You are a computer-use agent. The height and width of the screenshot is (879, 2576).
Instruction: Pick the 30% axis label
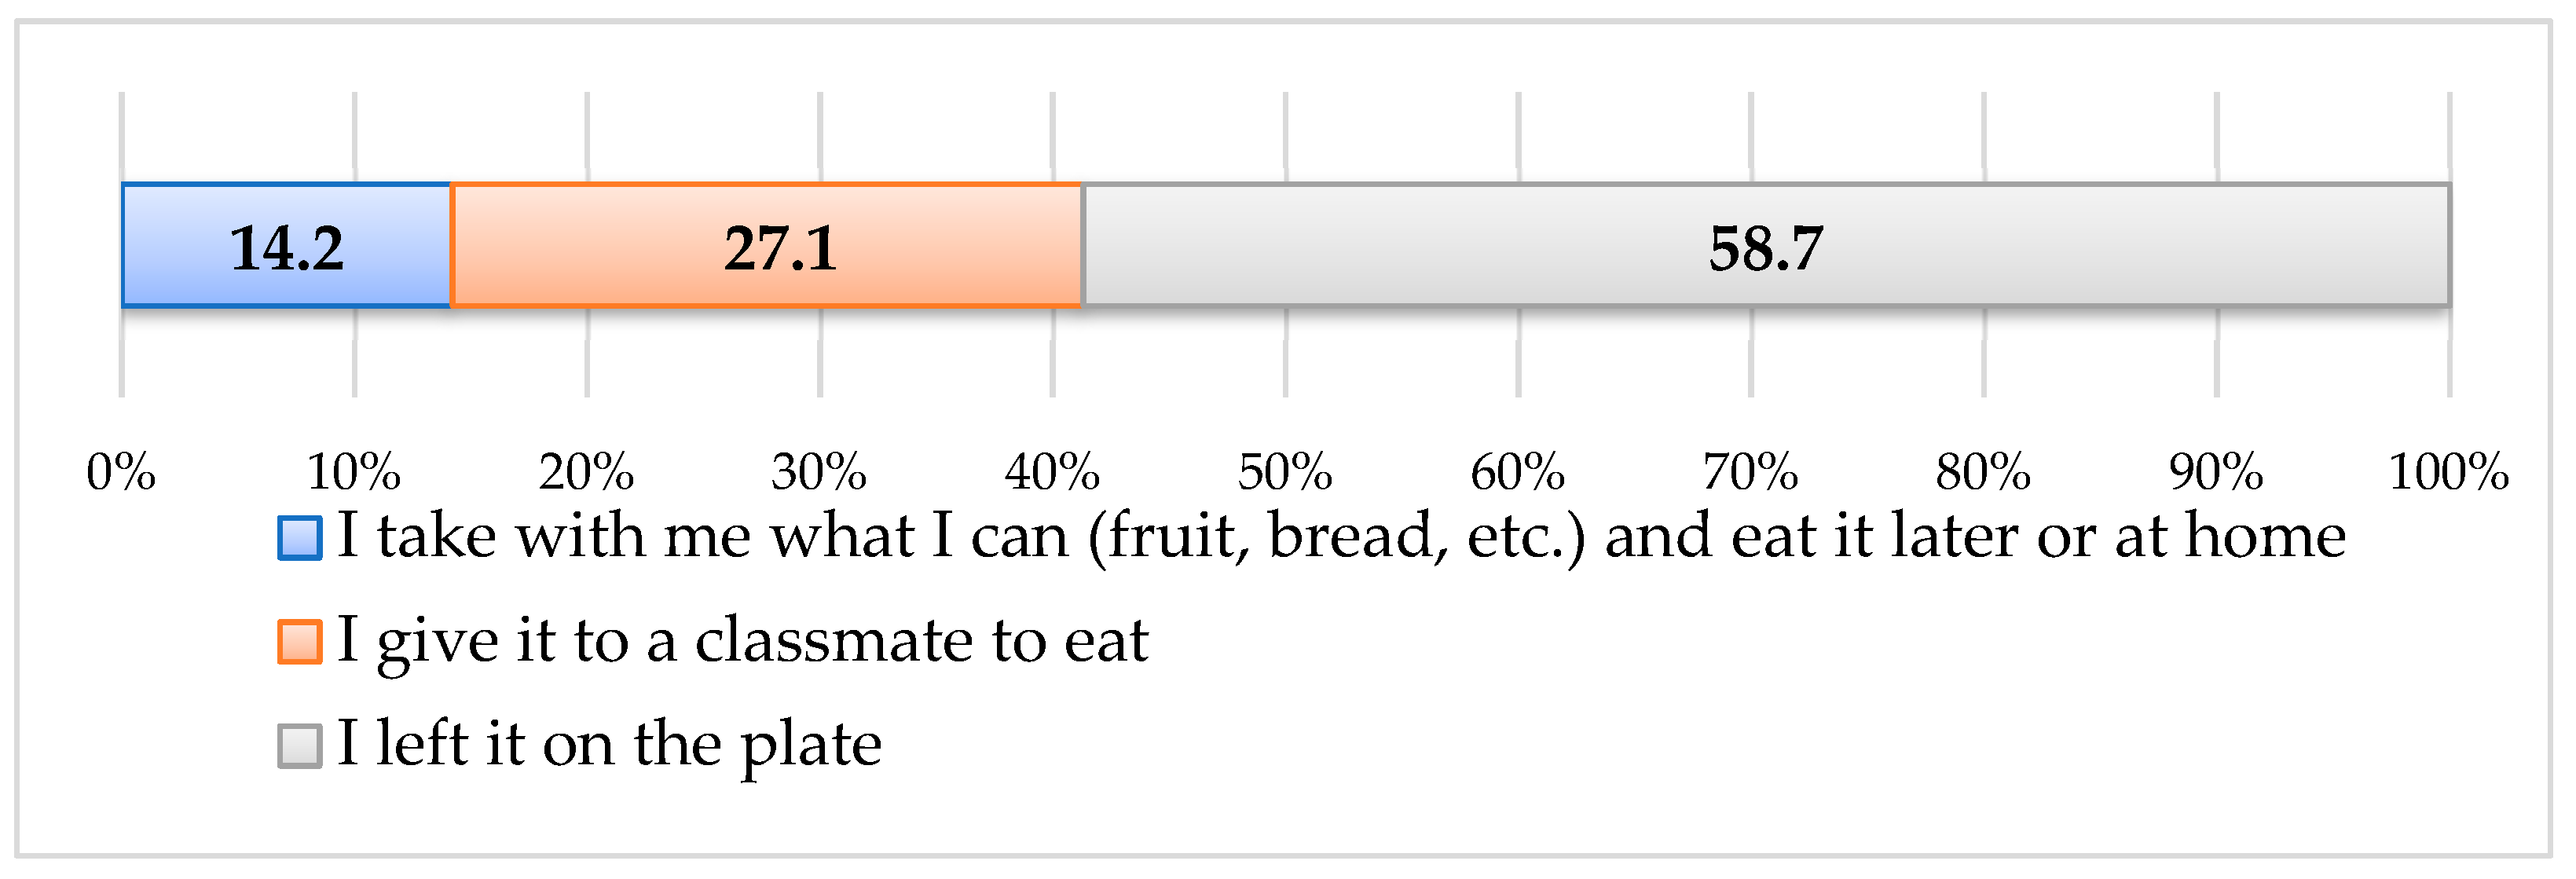tap(819, 472)
